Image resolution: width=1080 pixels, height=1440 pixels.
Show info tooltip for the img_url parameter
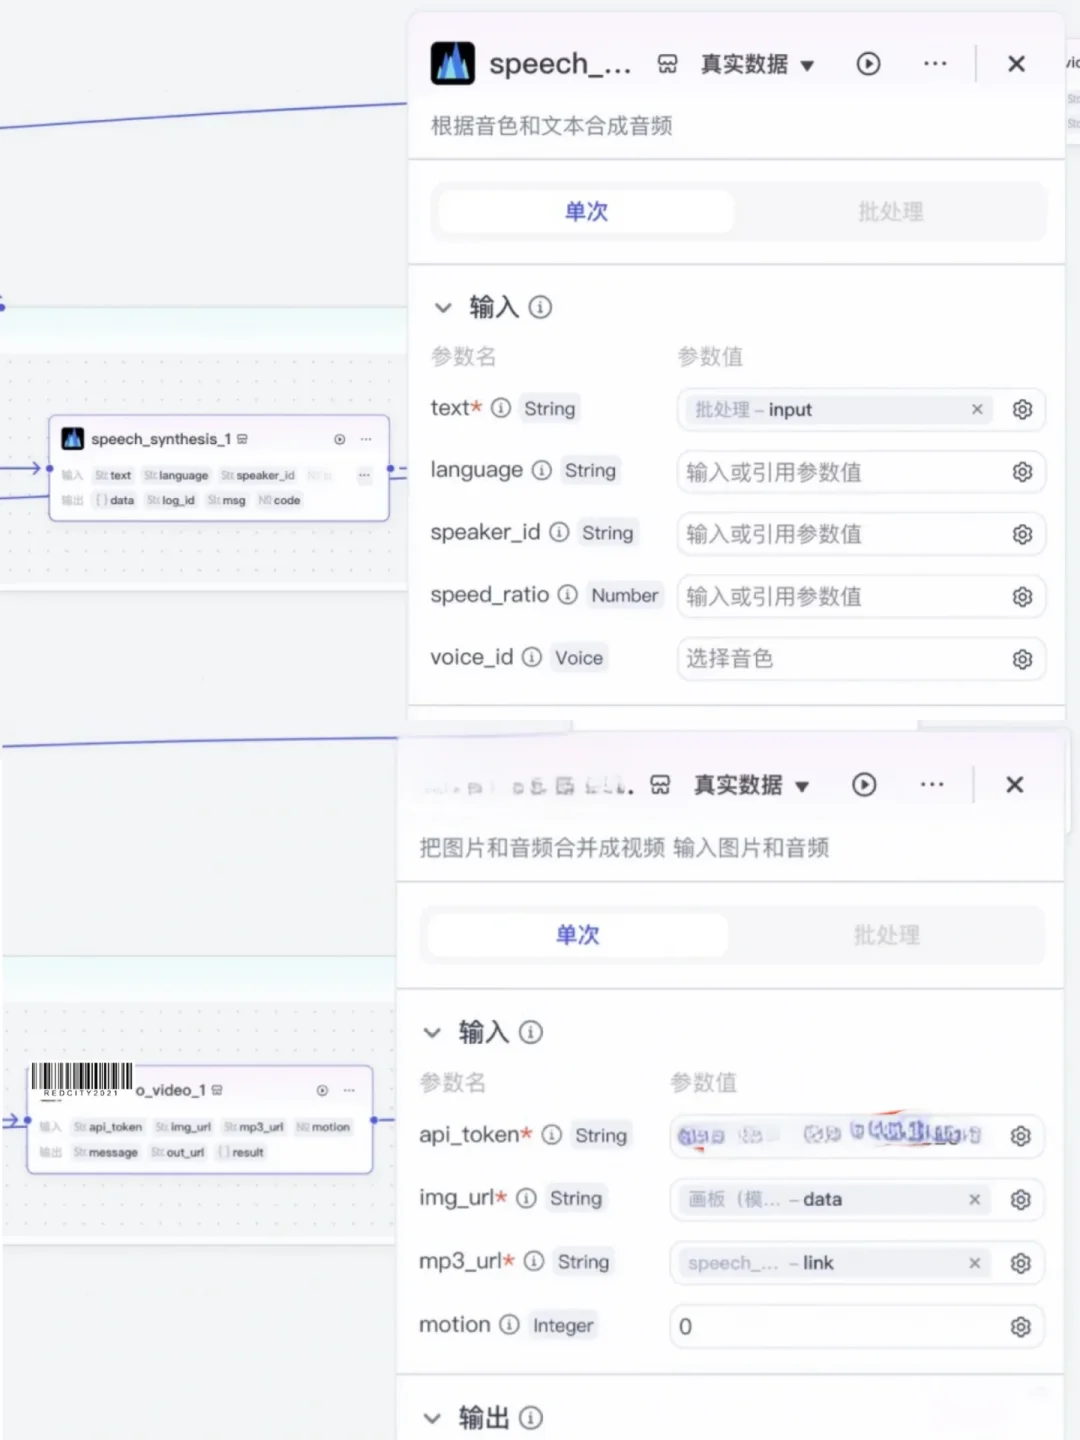click(526, 1197)
